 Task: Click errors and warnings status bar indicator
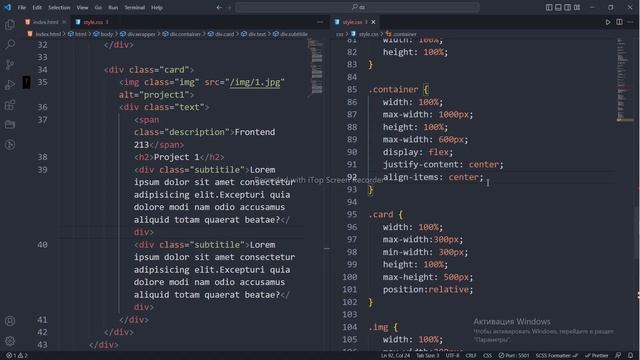point(16,356)
